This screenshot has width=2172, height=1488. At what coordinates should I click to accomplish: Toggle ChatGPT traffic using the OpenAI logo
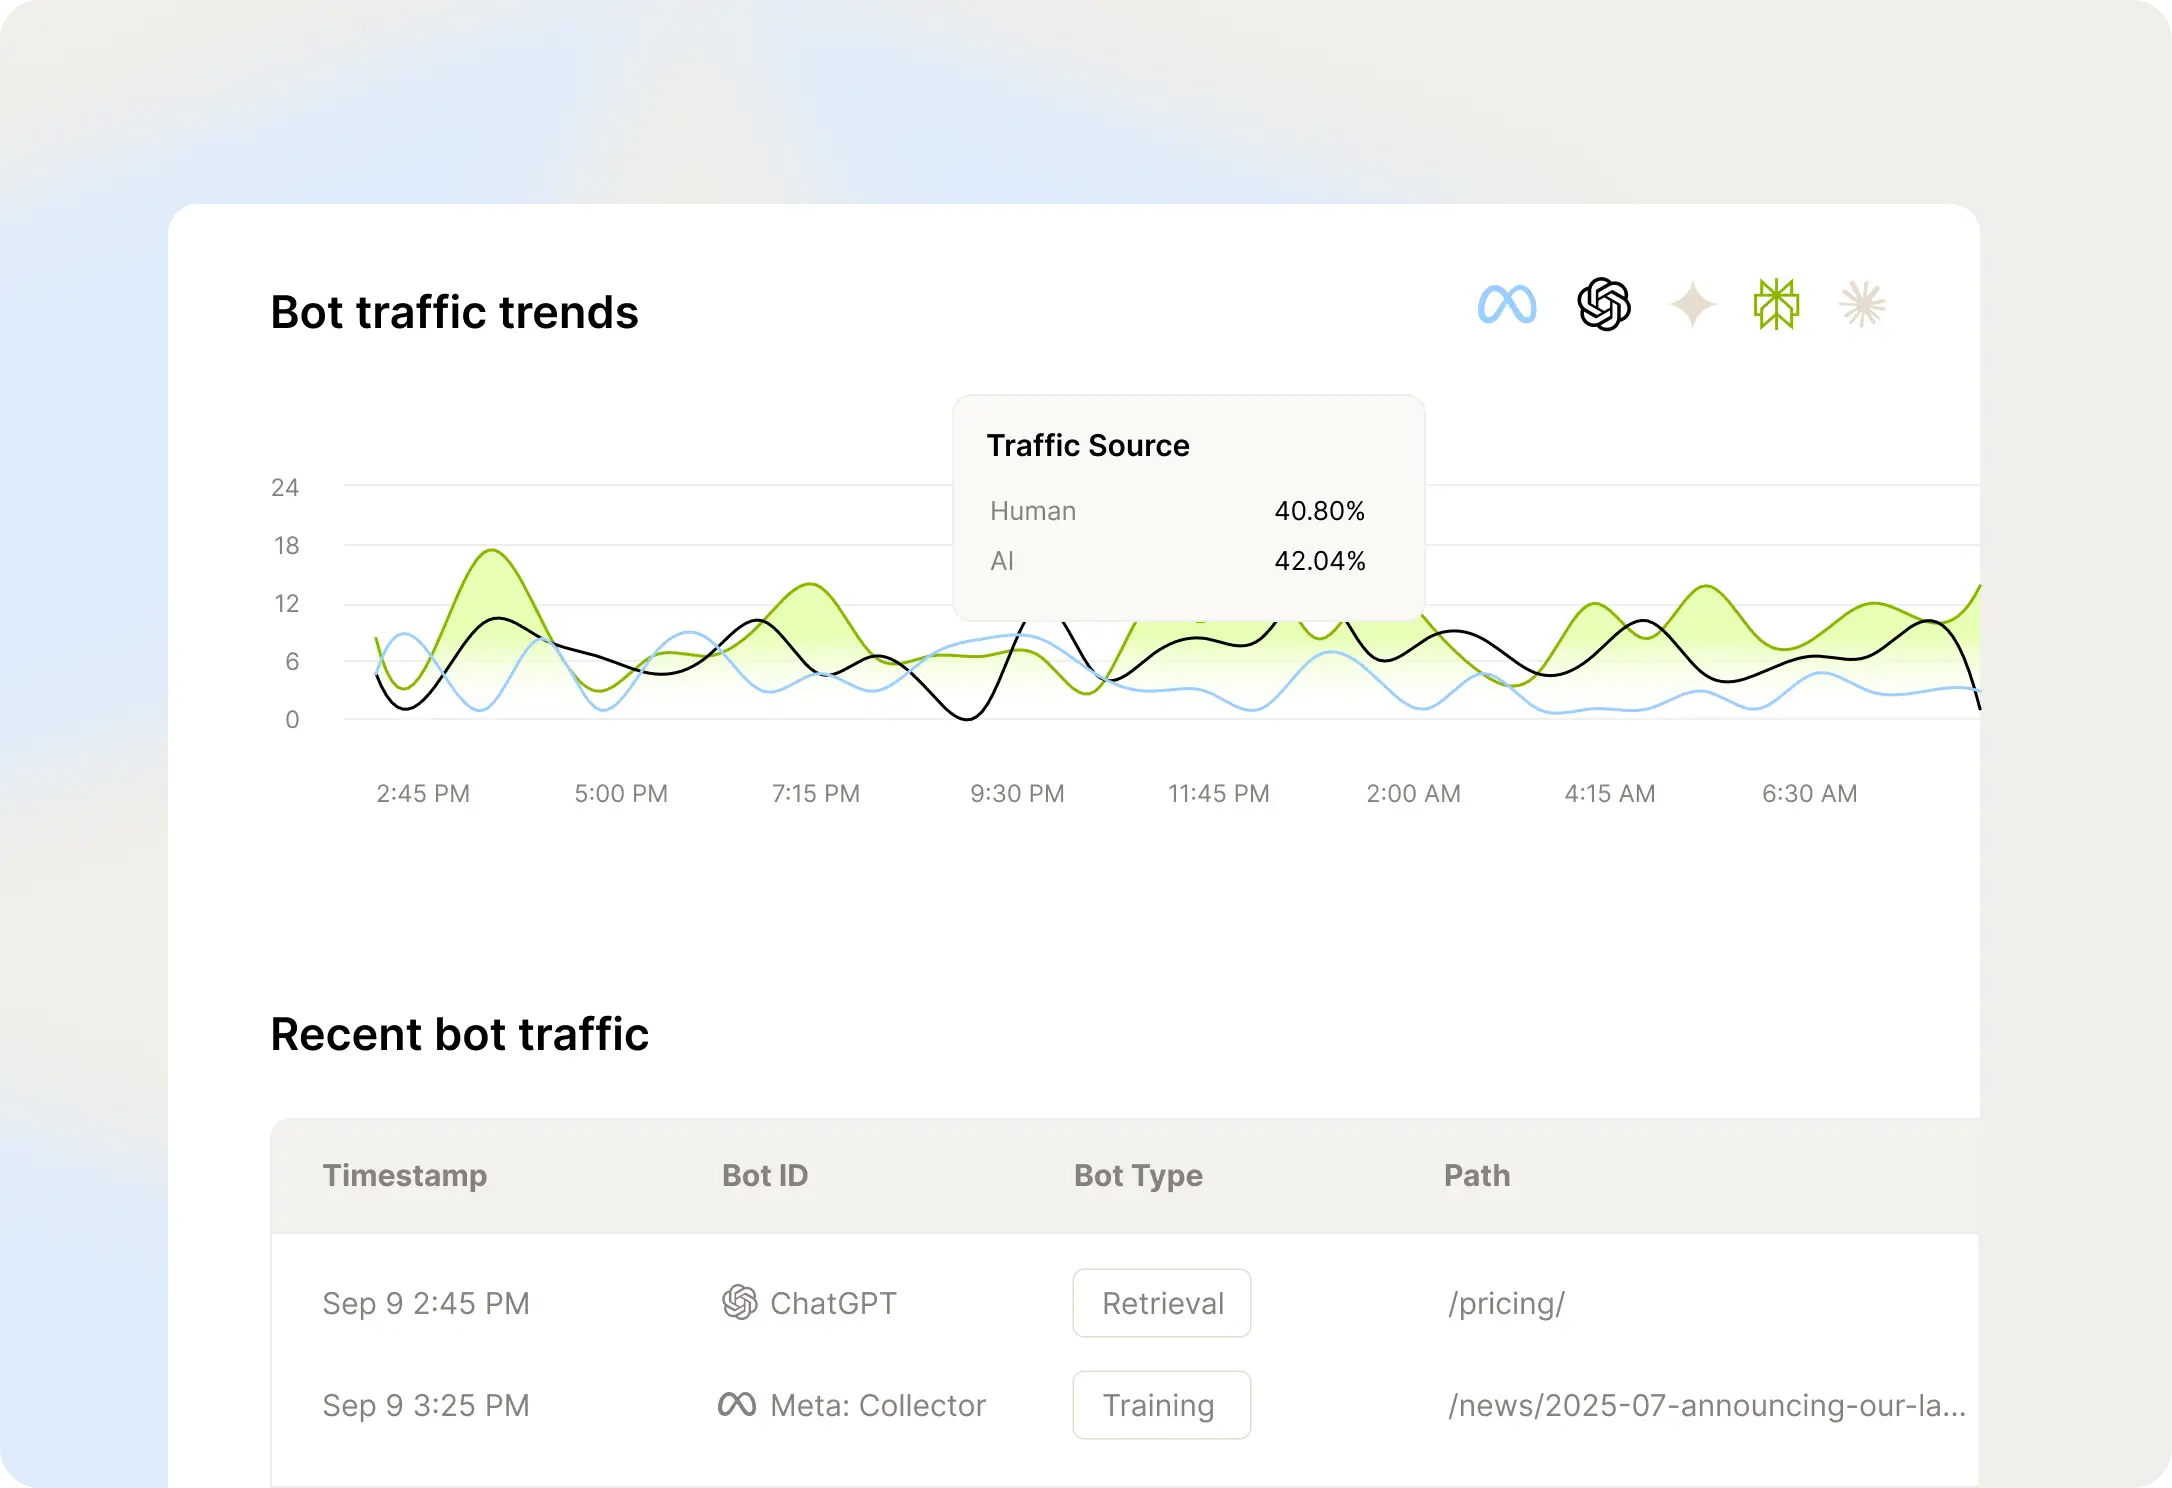(x=1601, y=304)
